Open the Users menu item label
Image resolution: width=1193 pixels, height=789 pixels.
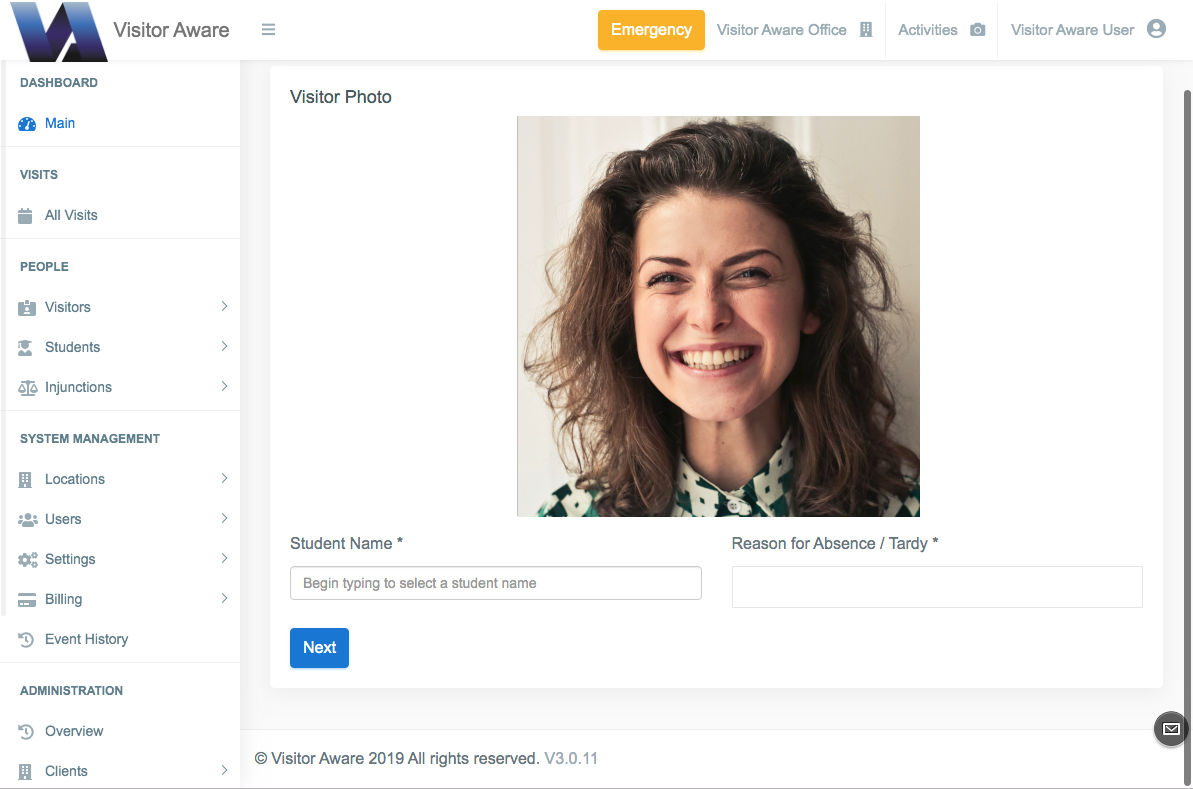63,519
